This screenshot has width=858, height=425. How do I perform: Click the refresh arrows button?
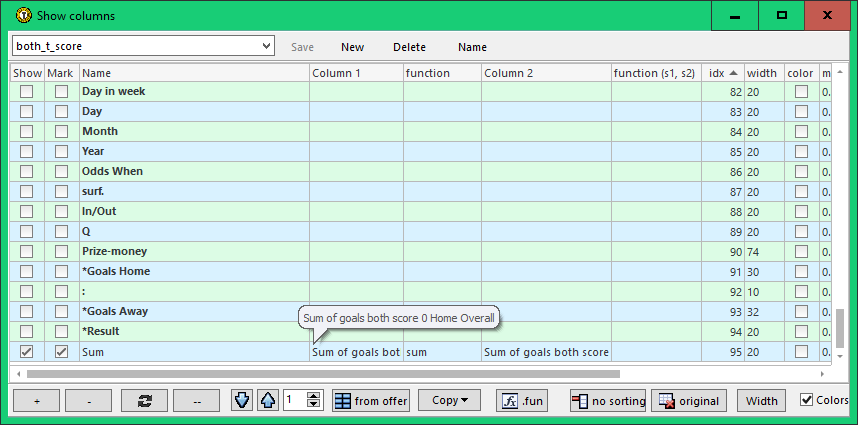pyautogui.click(x=144, y=401)
